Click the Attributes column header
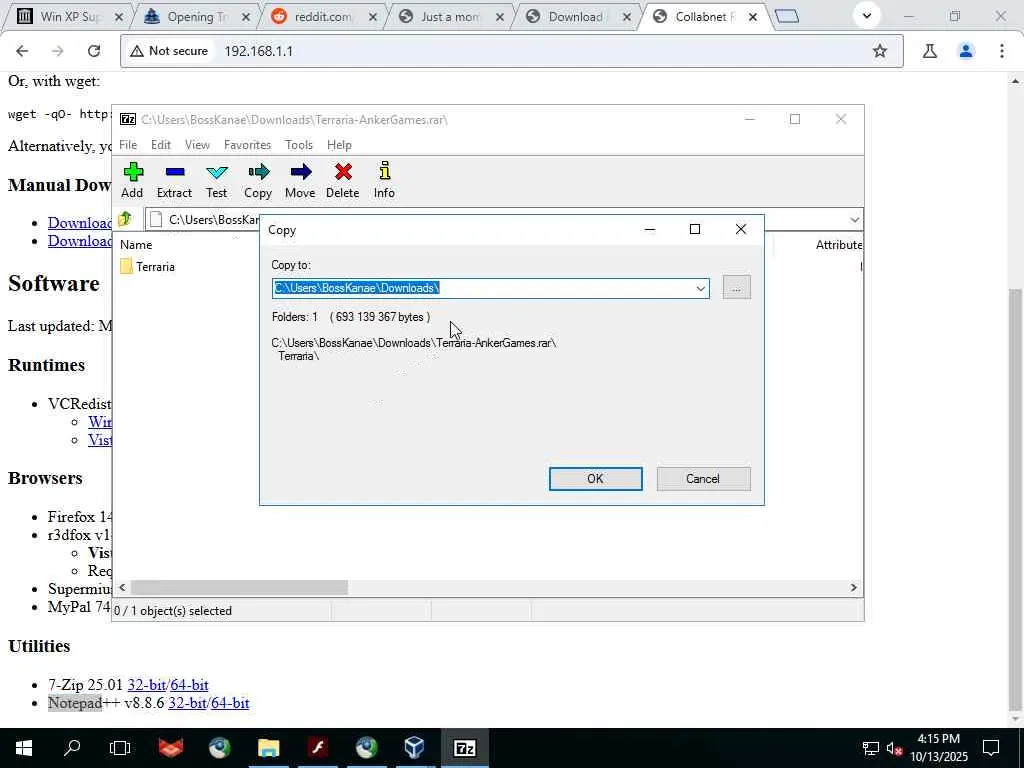This screenshot has height=768, width=1024. [x=839, y=245]
